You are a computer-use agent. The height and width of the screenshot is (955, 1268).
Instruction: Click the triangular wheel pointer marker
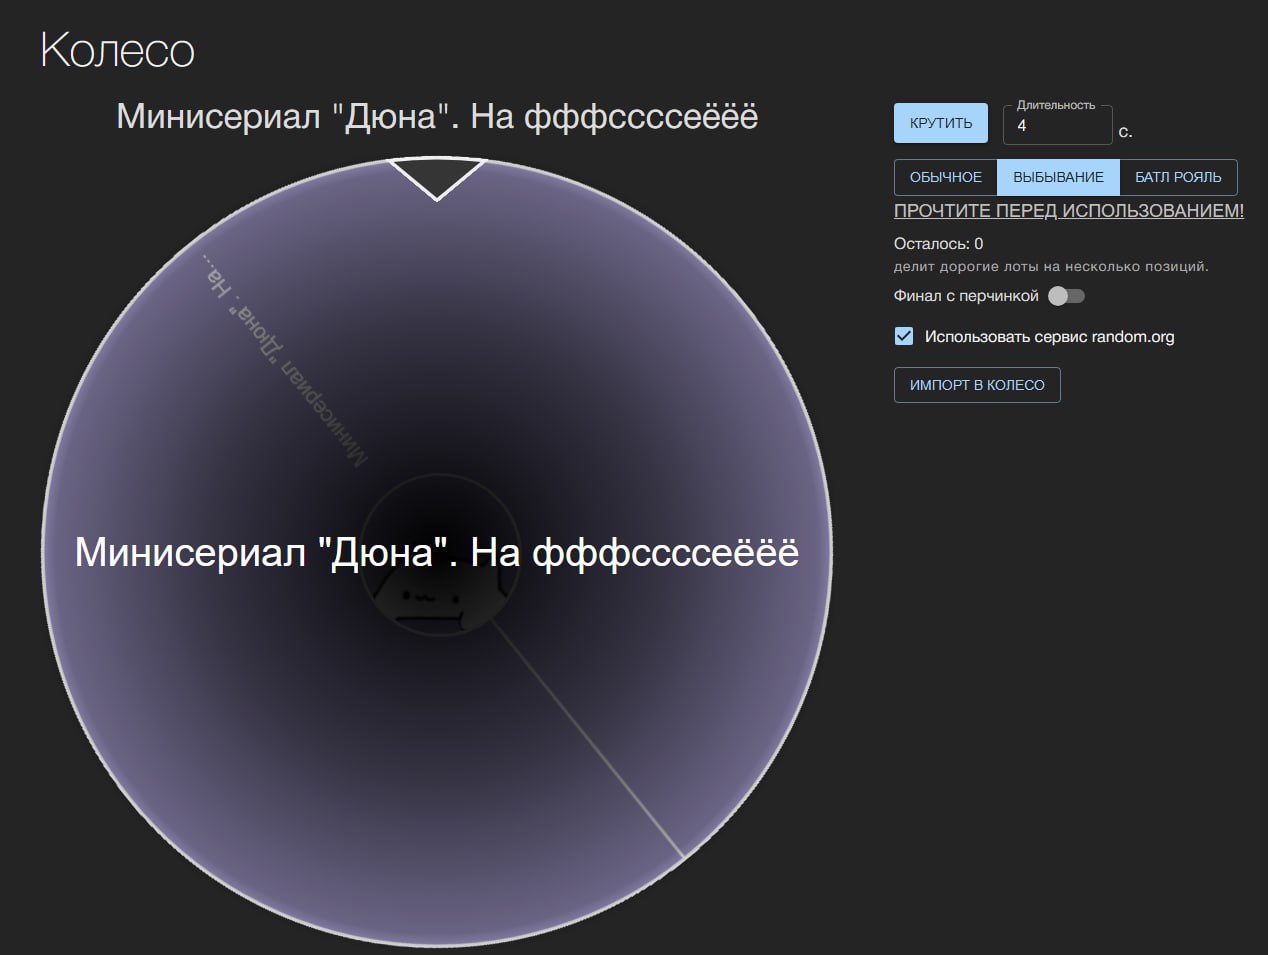(x=437, y=178)
